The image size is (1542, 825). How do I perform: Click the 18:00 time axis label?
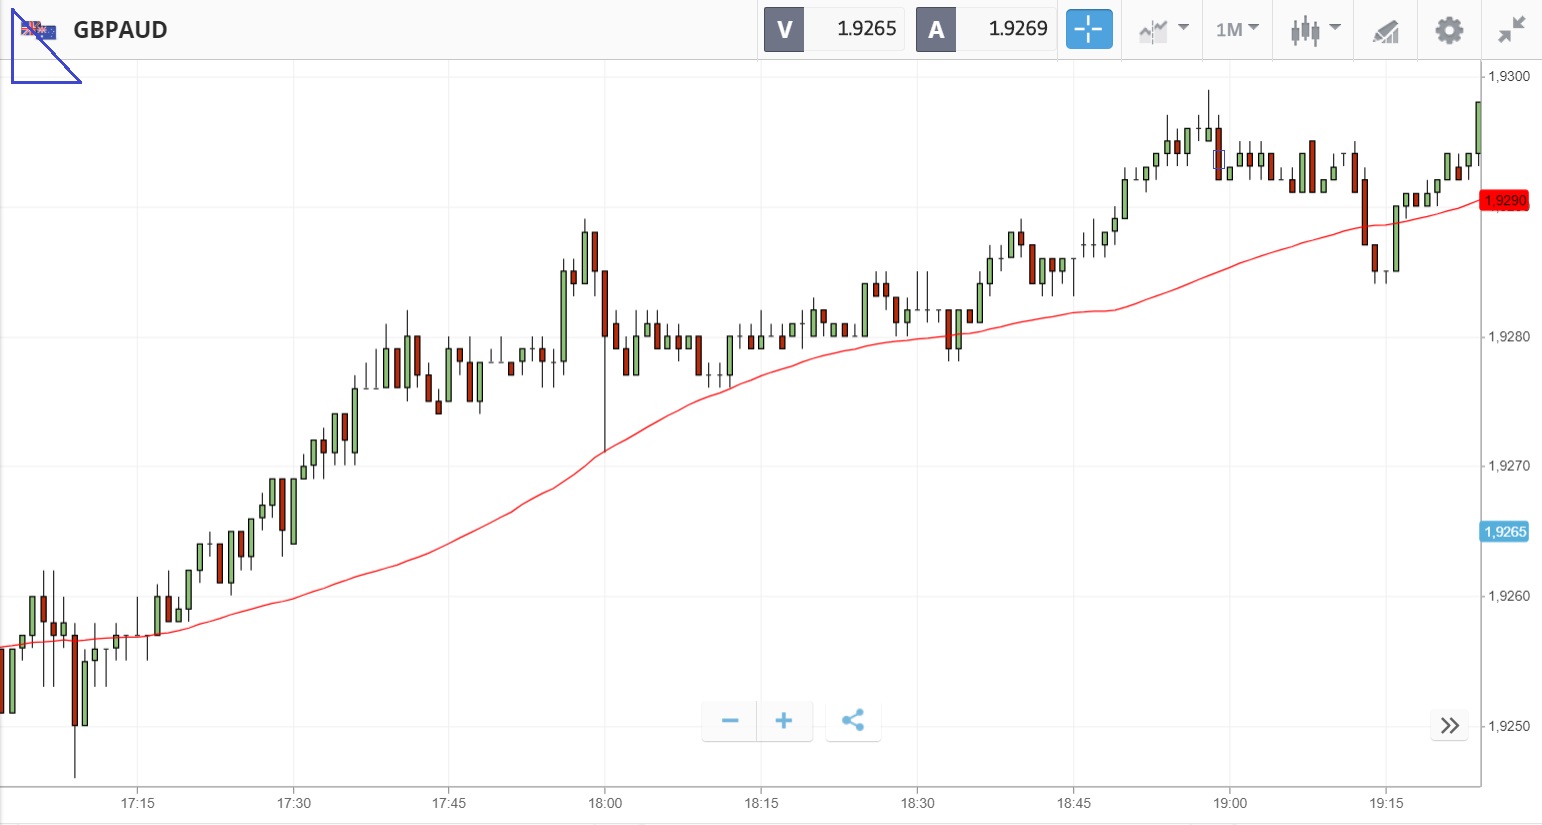pyautogui.click(x=605, y=803)
